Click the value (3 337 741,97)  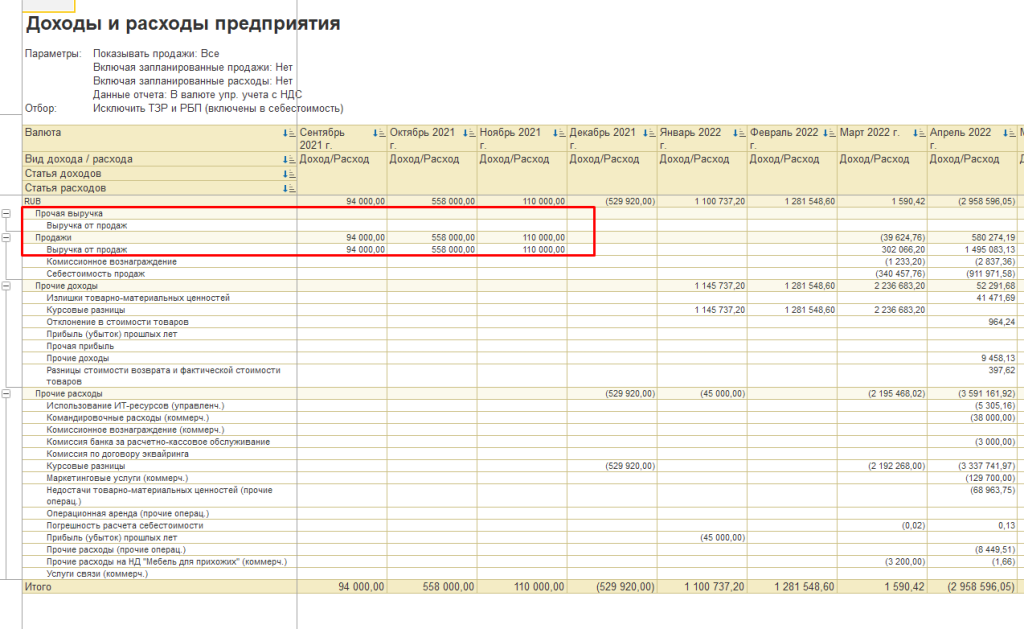987,466
